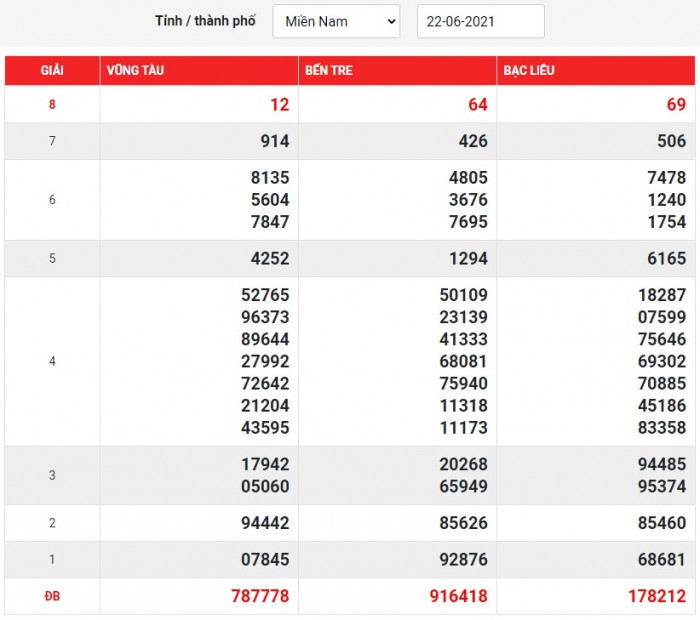Click the prize 8 number 69
This screenshot has width=700, height=620.
click(x=676, y=105)
